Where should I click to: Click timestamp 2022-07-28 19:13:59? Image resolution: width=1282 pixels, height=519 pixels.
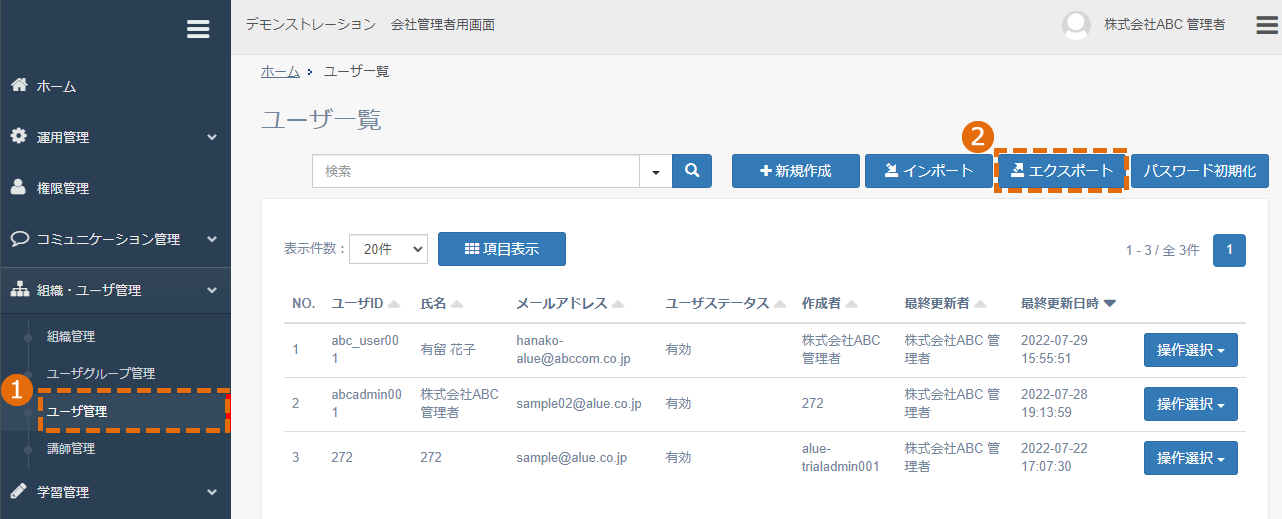(1054, 404)
